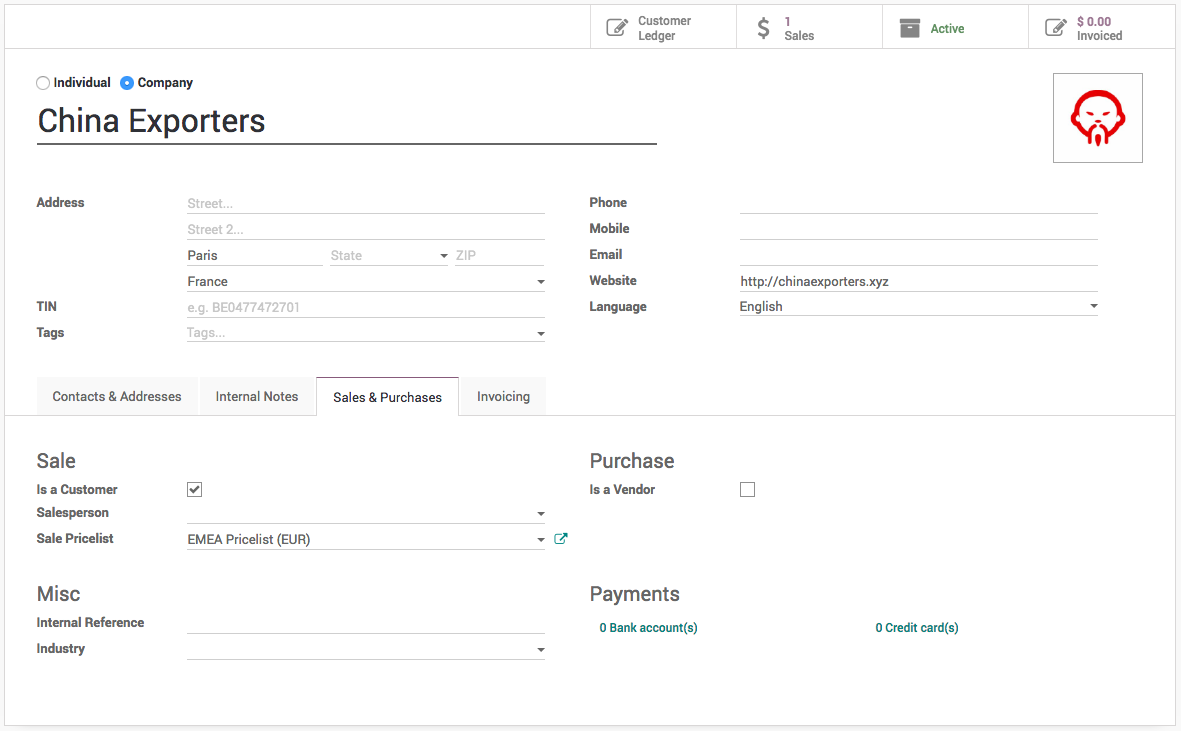Click the dollar sign Sales icon
The height and width of the screenshot is (731, 1181).
click(764, 28)
